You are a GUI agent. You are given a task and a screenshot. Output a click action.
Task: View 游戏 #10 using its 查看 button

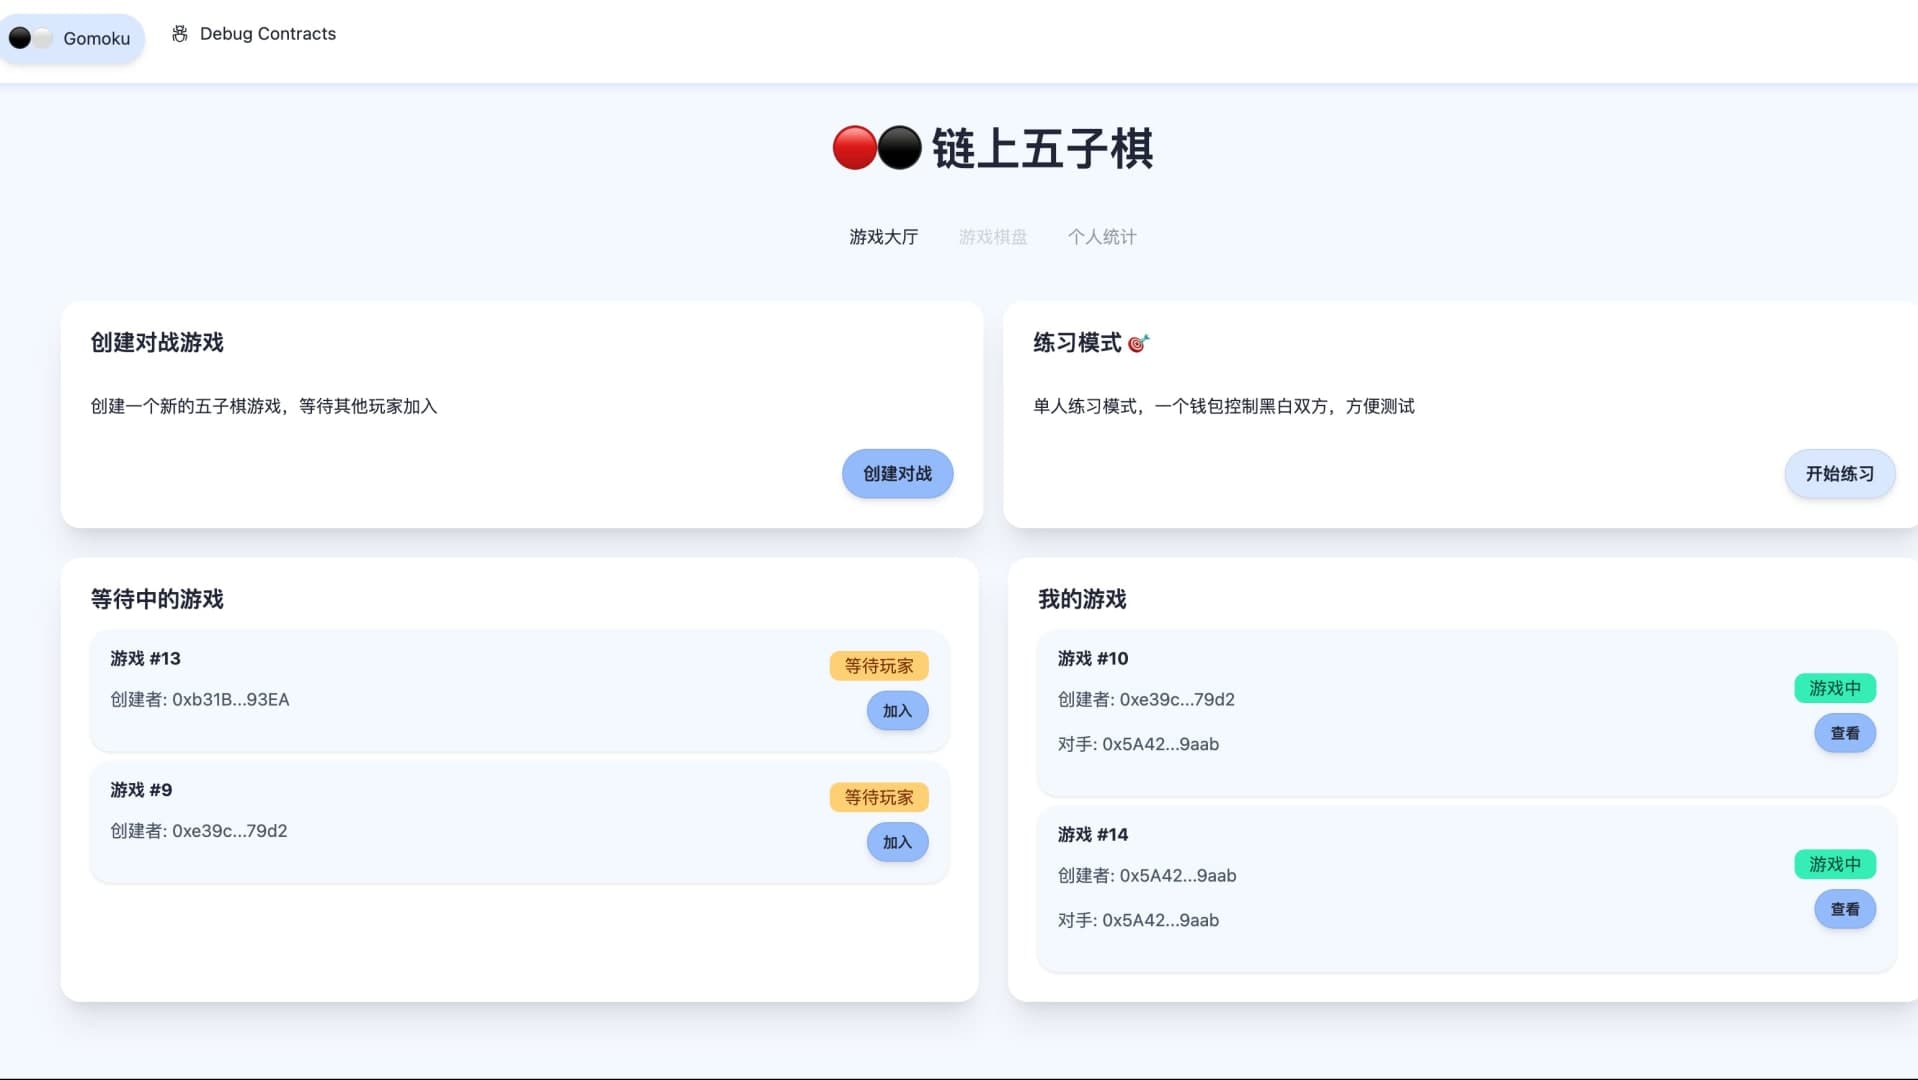click(1844, 732)
